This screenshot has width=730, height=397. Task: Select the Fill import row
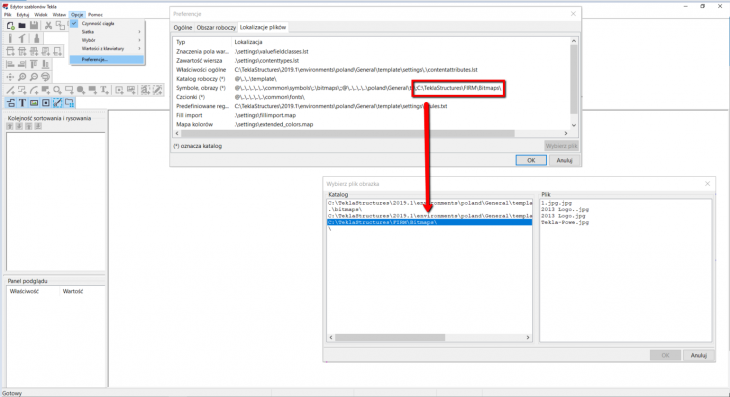(372, 115)
